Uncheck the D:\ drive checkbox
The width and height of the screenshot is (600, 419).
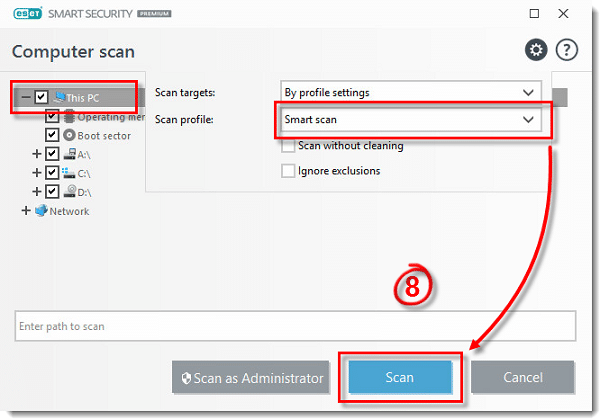[52, 191]
